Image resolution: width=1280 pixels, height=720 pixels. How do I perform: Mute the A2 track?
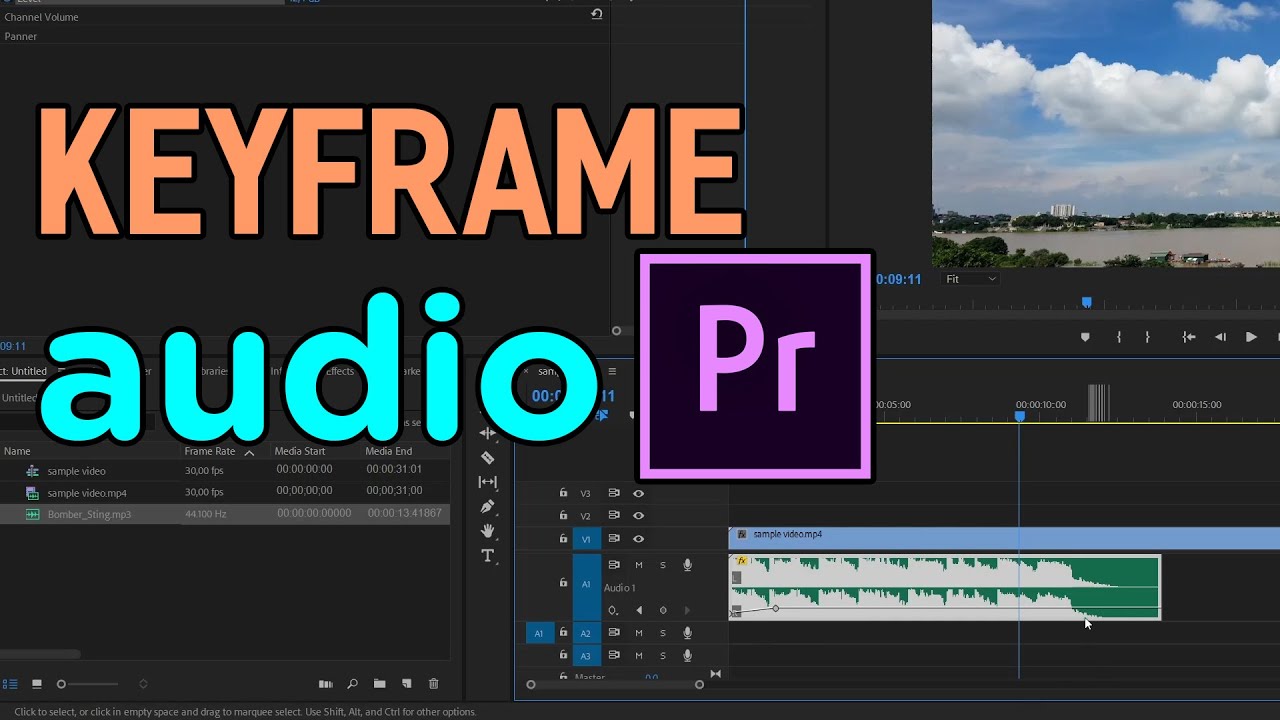pos(639,633)
